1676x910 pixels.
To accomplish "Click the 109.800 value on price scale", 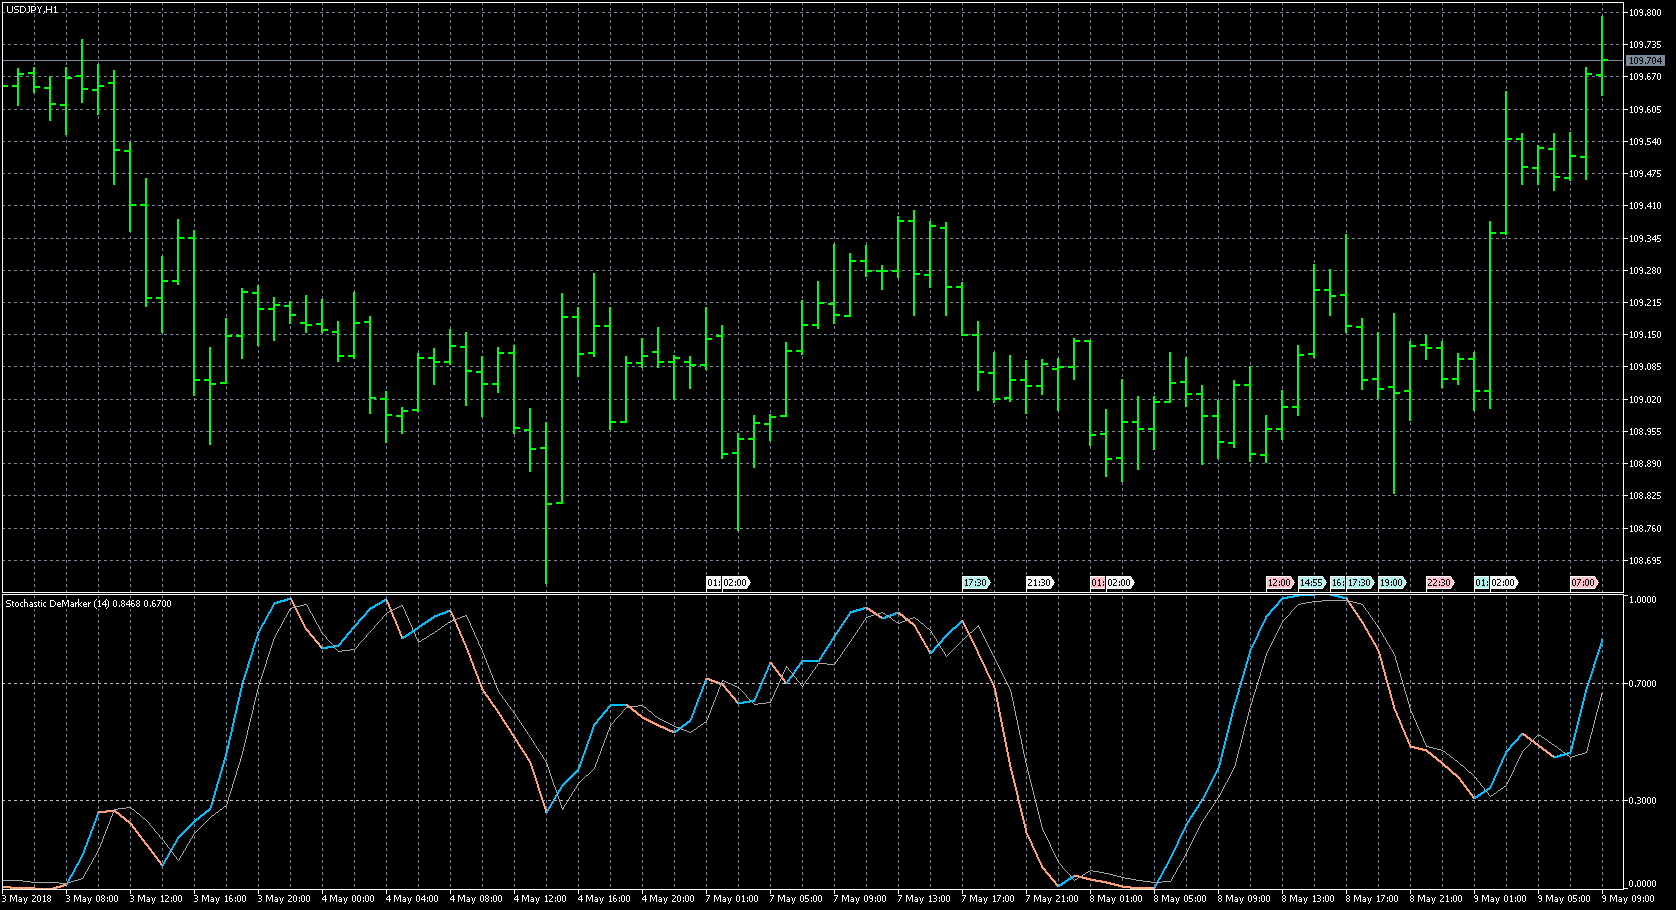I will (1645, 13).
